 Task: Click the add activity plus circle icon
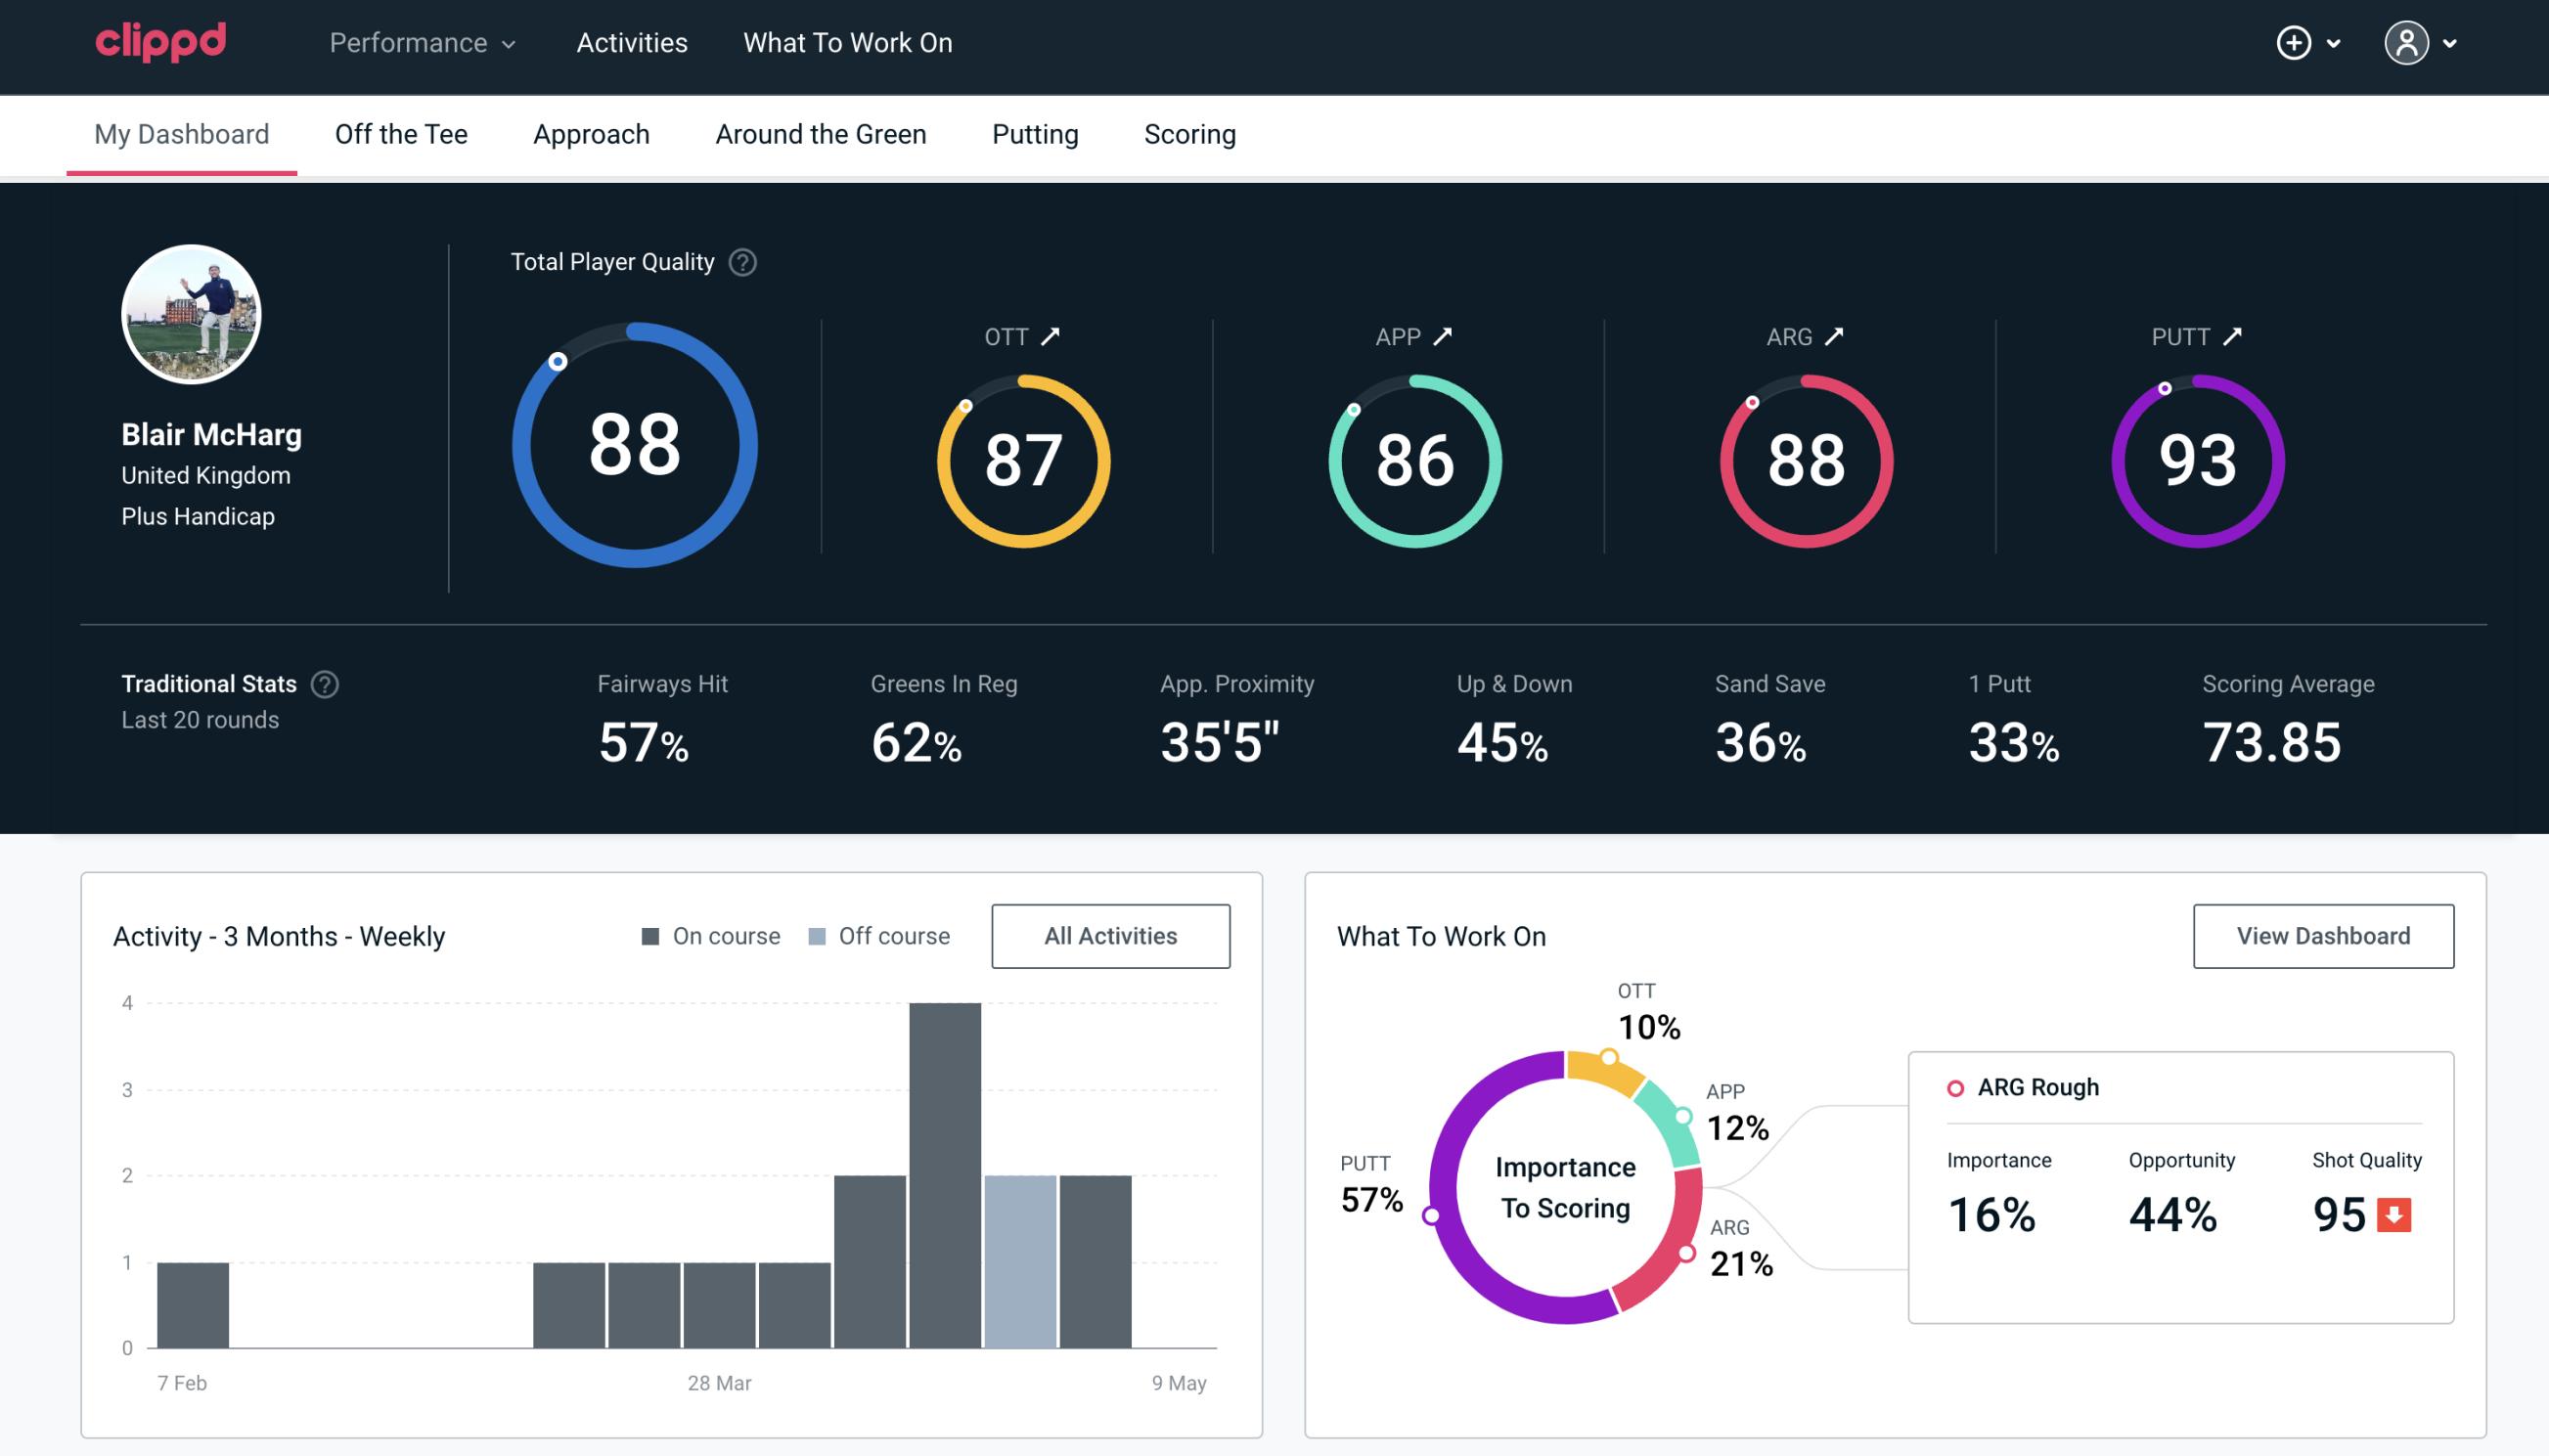pyautogui.click(x=2297, y=44)
